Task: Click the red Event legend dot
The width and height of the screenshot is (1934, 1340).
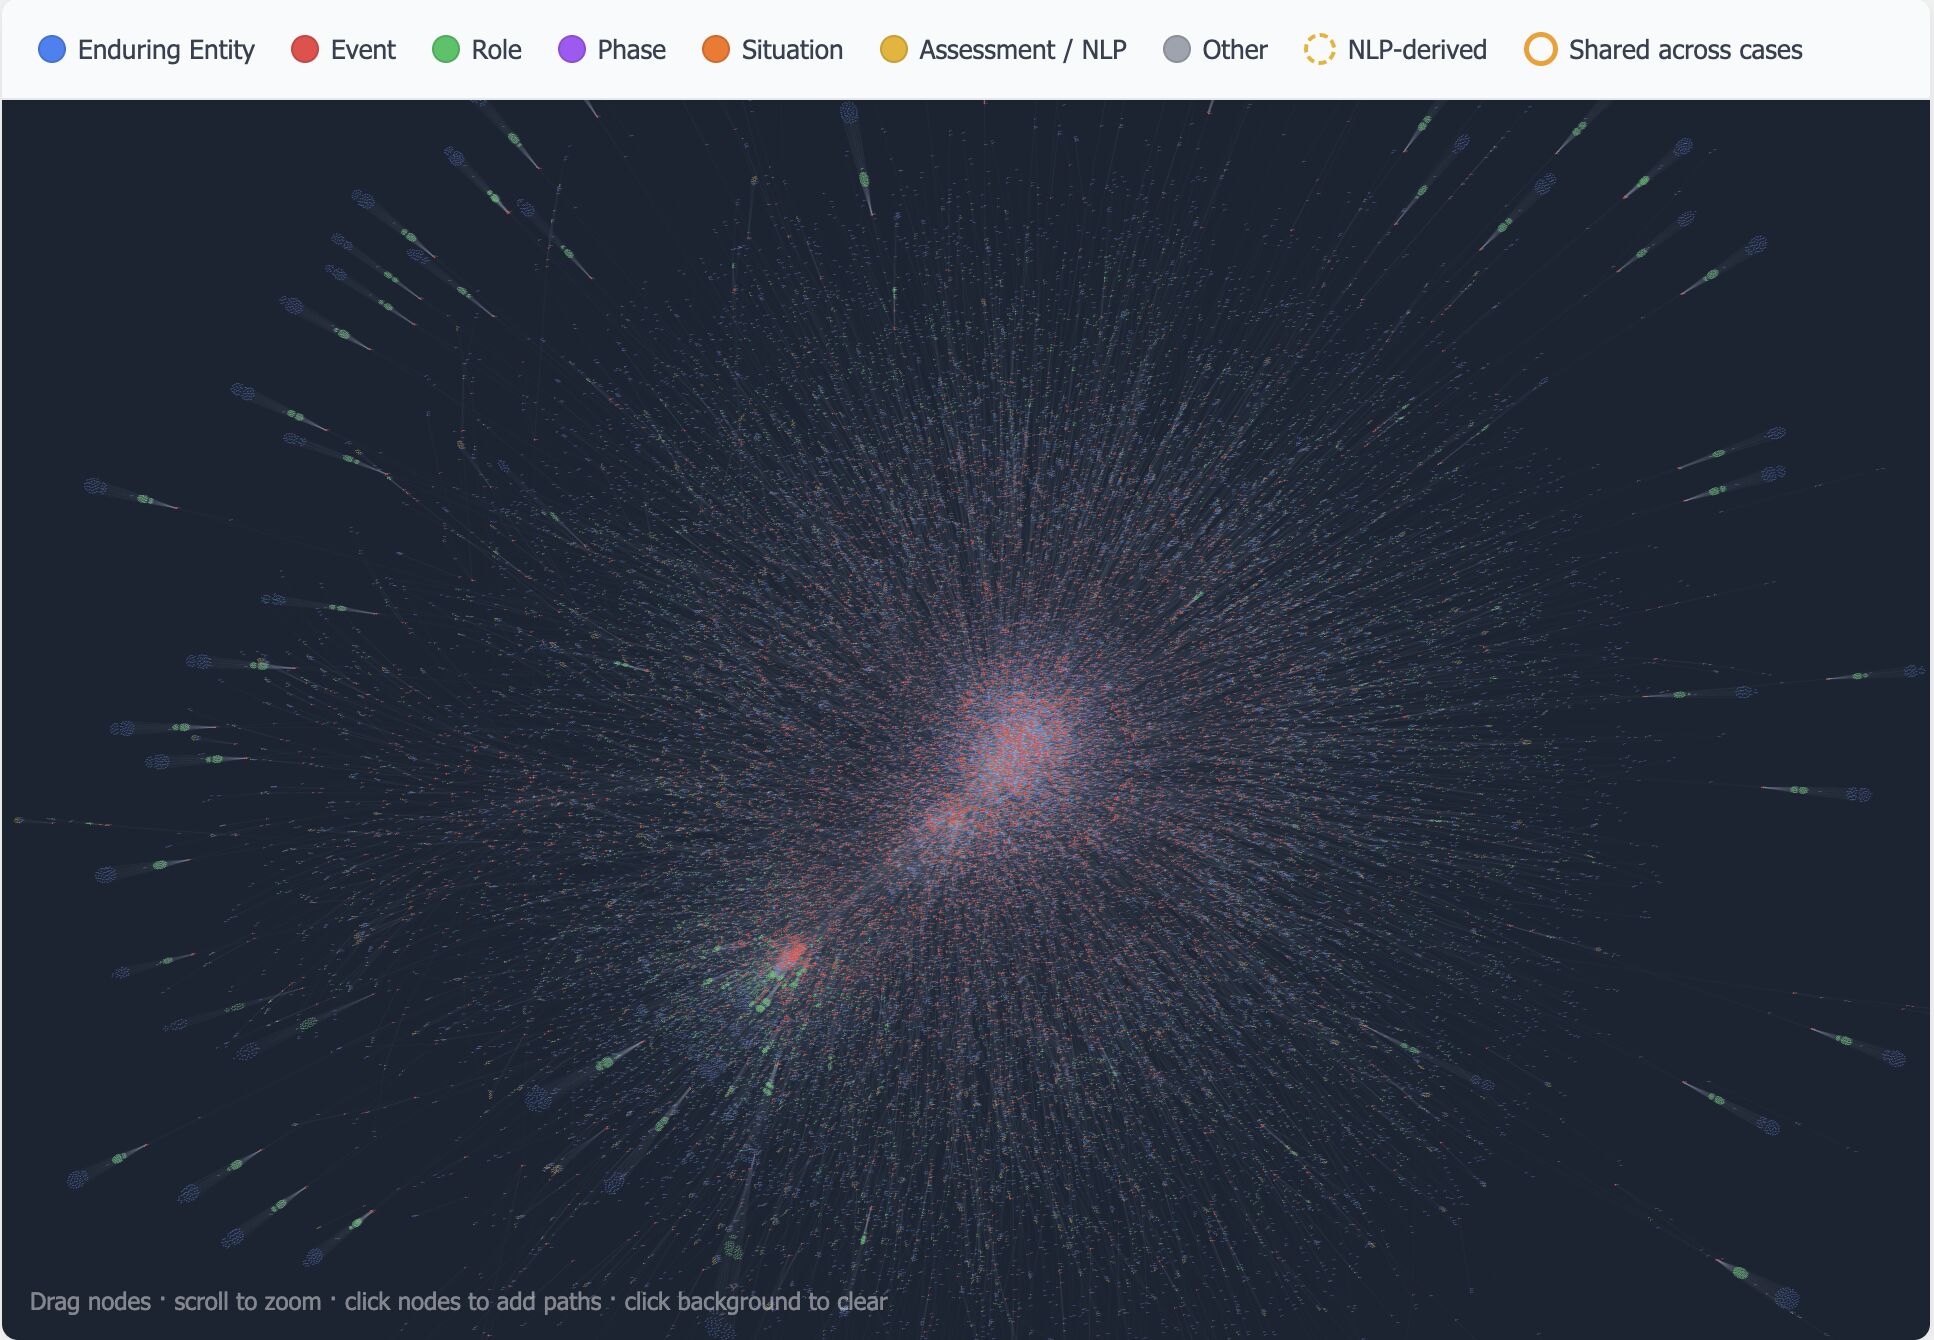Action: click(x=305, y=49)
